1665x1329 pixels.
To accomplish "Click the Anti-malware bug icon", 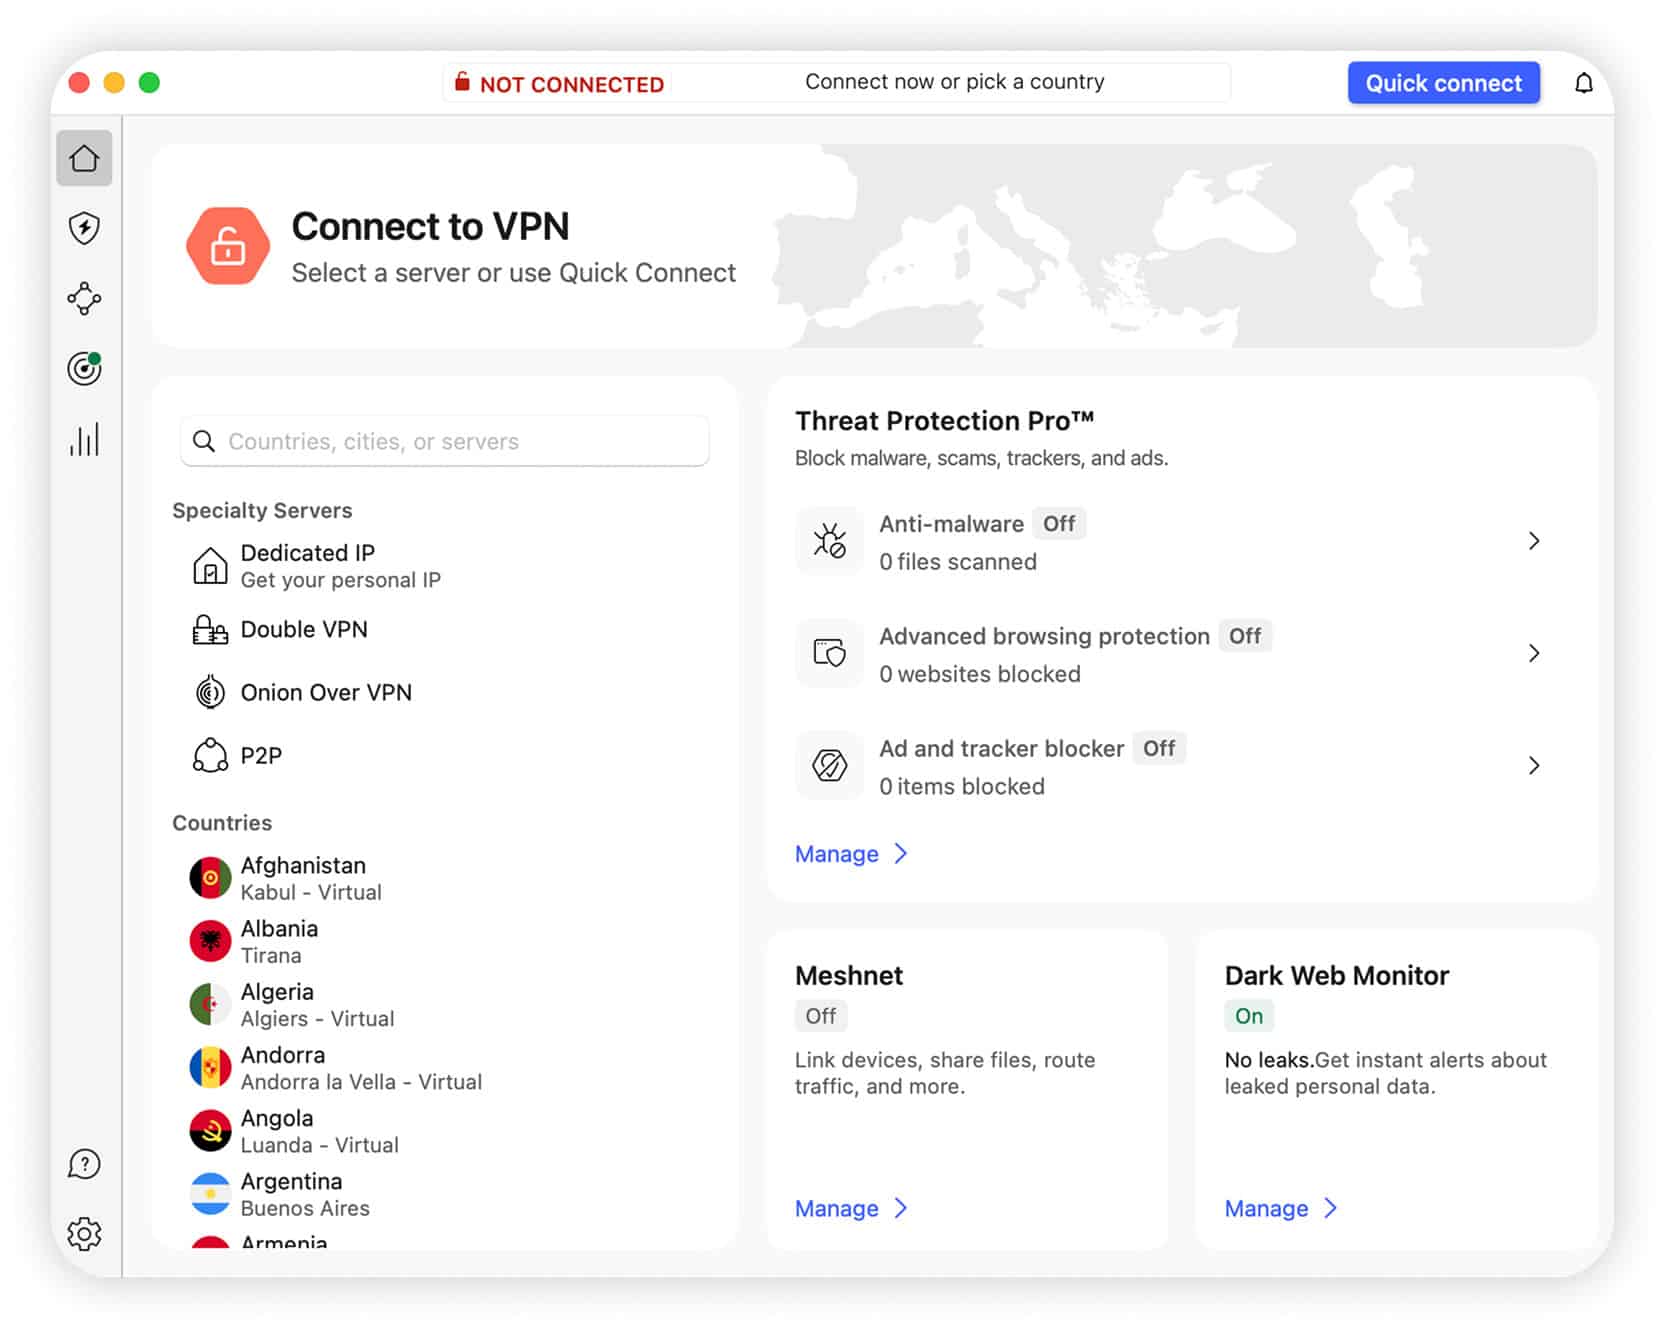I will click(x=829, y=541).
